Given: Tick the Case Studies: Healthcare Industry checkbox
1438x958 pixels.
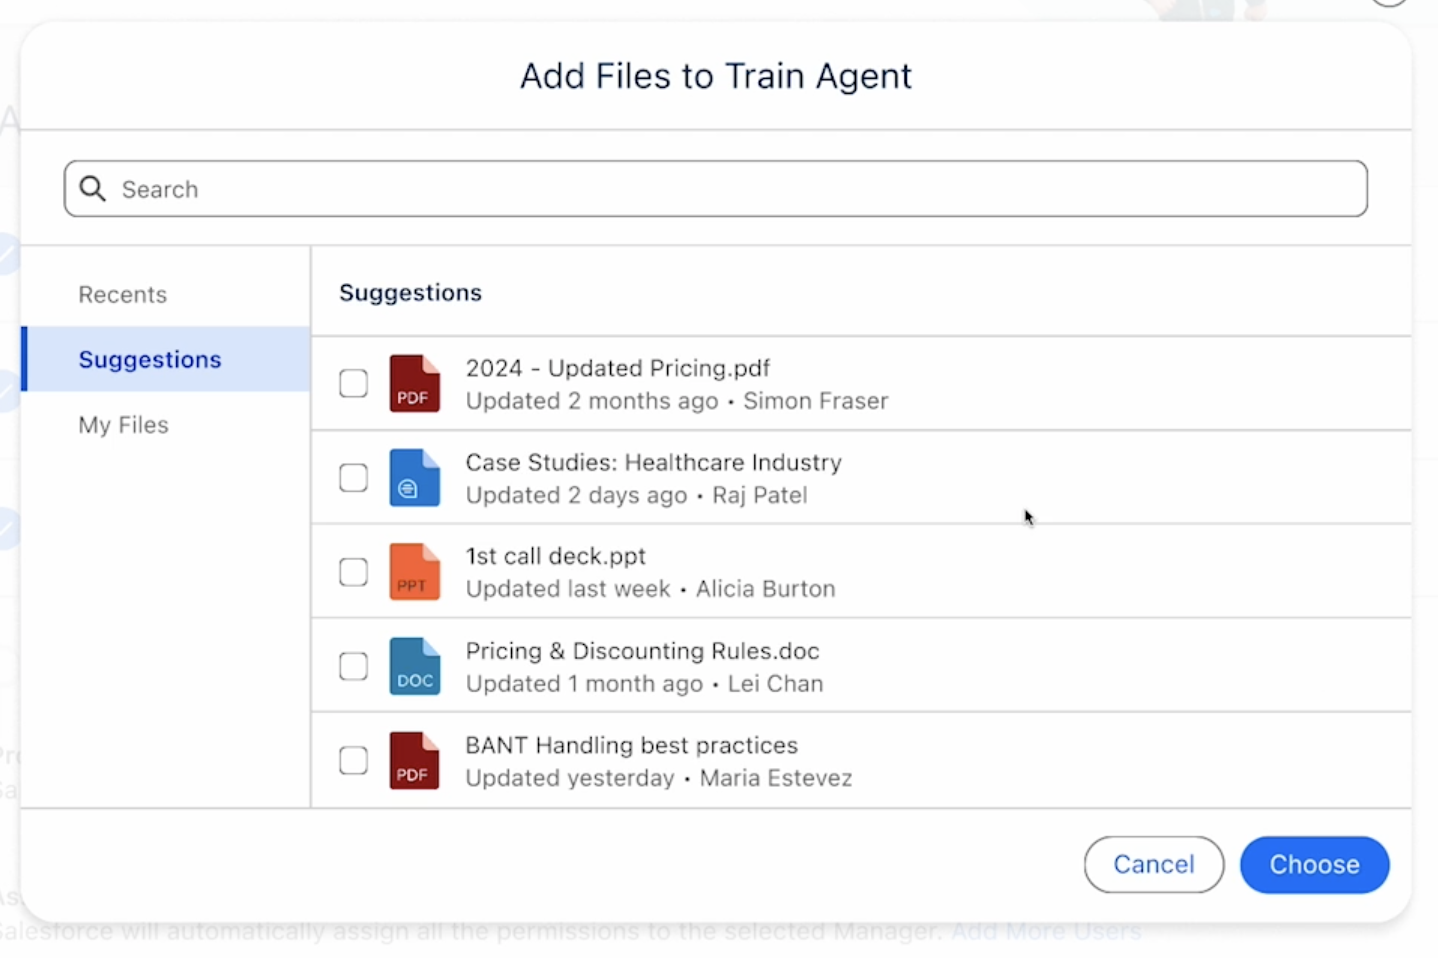Looking at the screenshot, I should pyautogui.click(x=353, y=478).
